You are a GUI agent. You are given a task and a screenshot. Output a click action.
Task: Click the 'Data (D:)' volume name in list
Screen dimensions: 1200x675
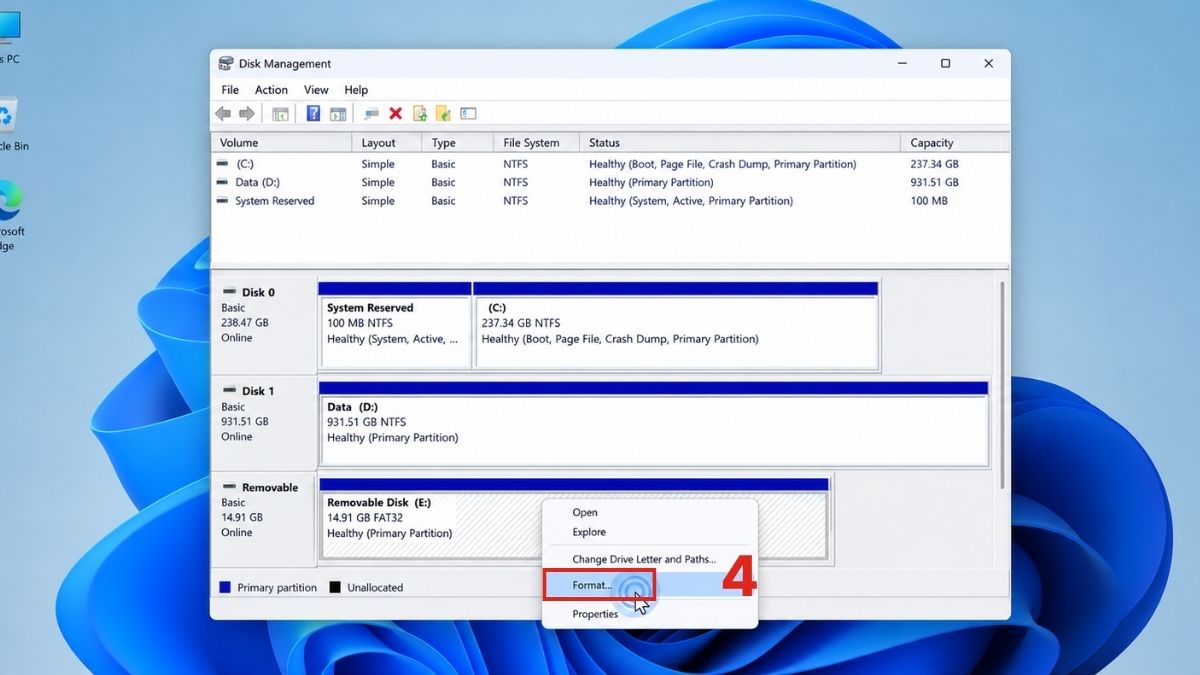click(x=257, y=182)
